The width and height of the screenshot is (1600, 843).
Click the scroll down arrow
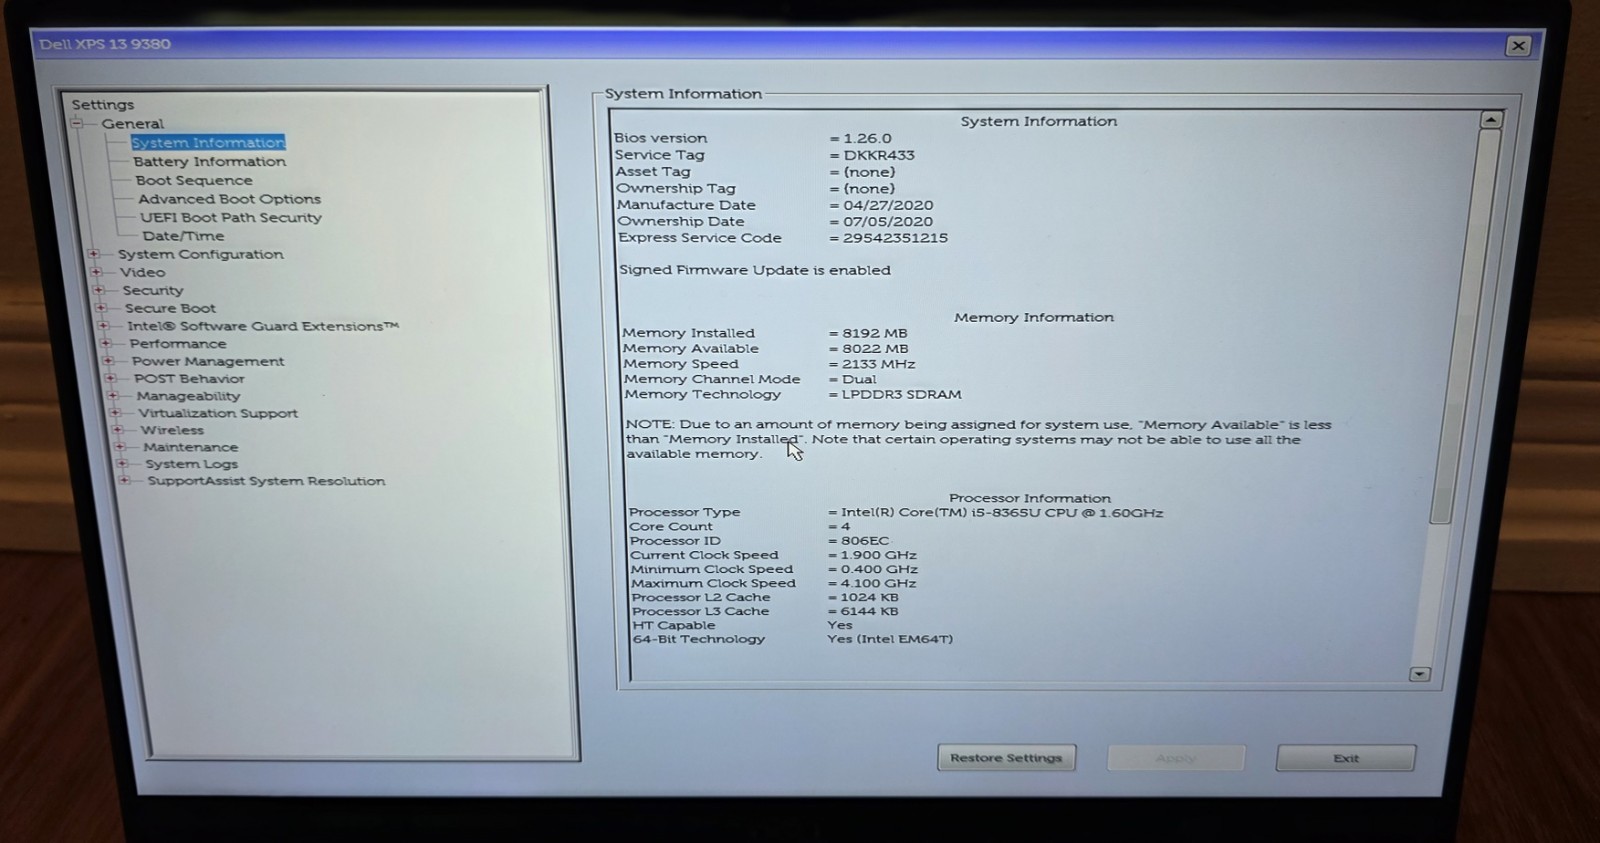pos(1419,674)
